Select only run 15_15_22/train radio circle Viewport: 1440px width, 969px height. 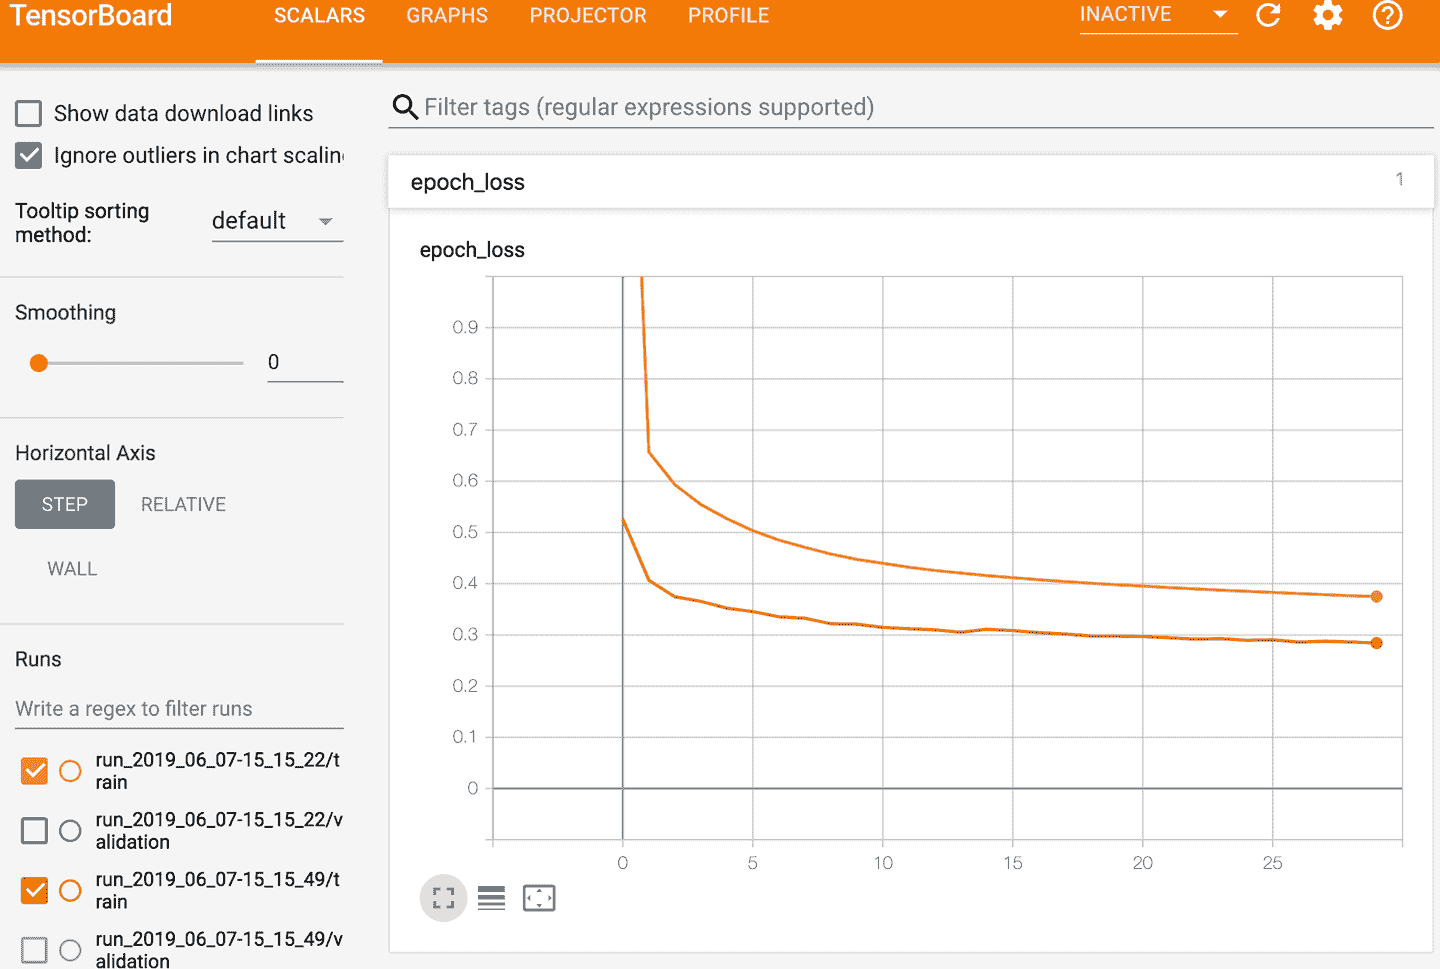(70, 771)
